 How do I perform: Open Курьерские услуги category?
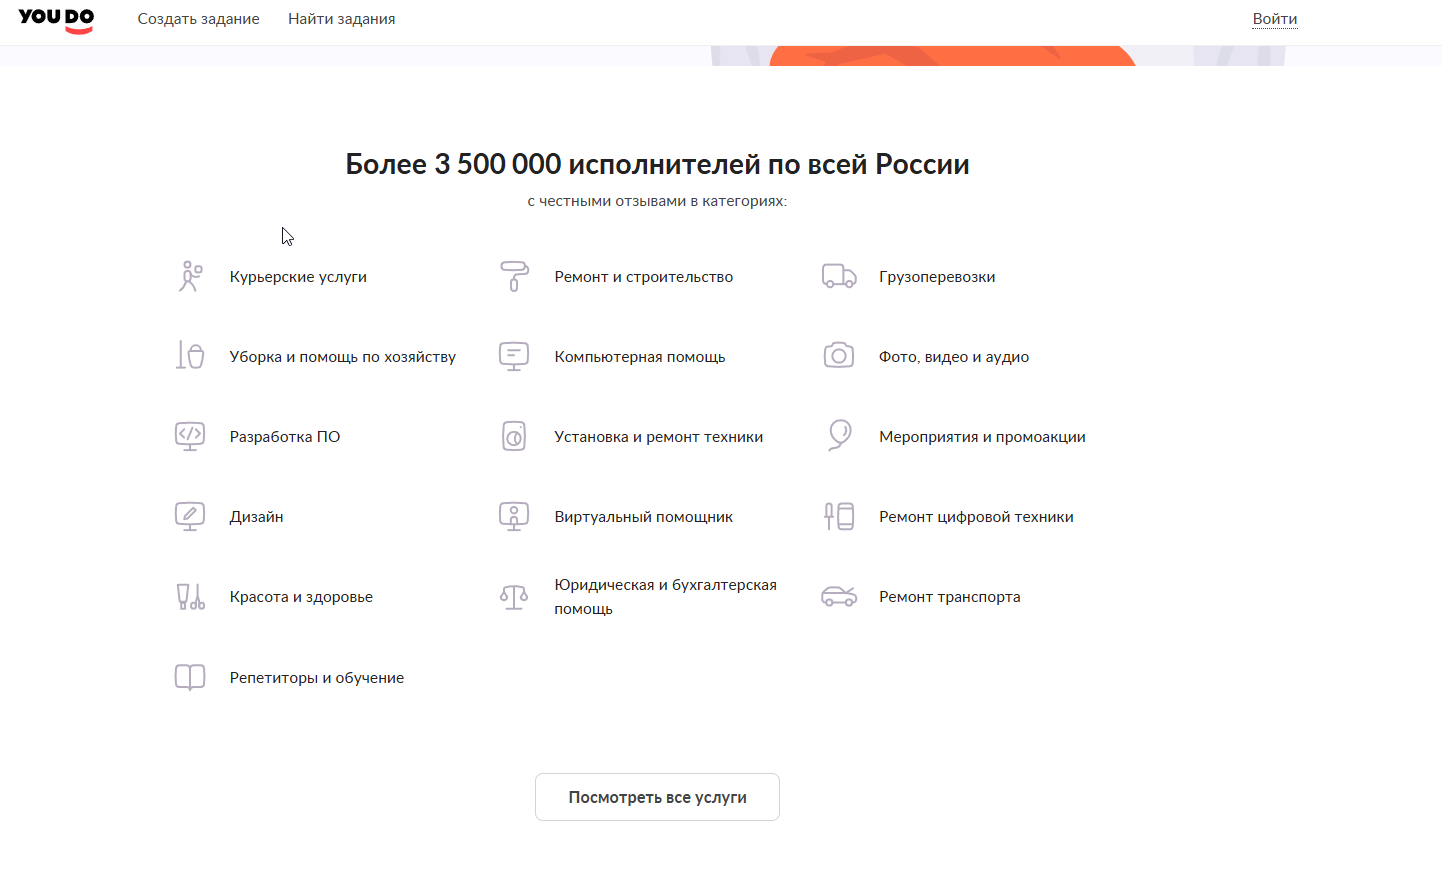coord(298,277)
